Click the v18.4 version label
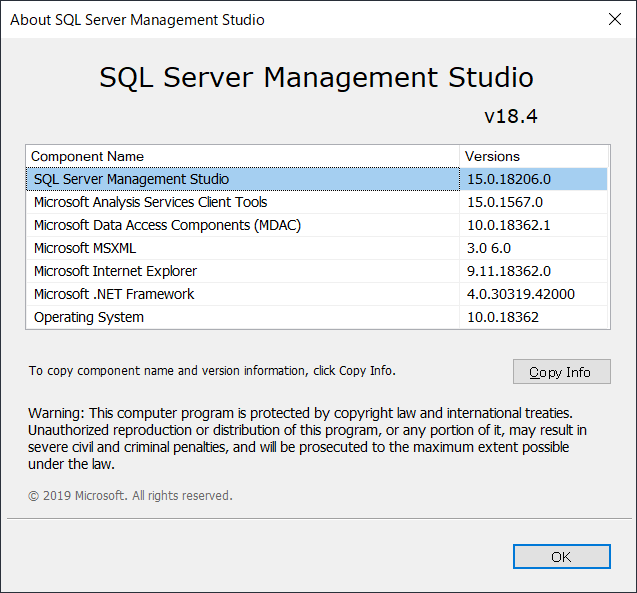Image resolution: width=637 pixels, height=593 pixels. 510,116
